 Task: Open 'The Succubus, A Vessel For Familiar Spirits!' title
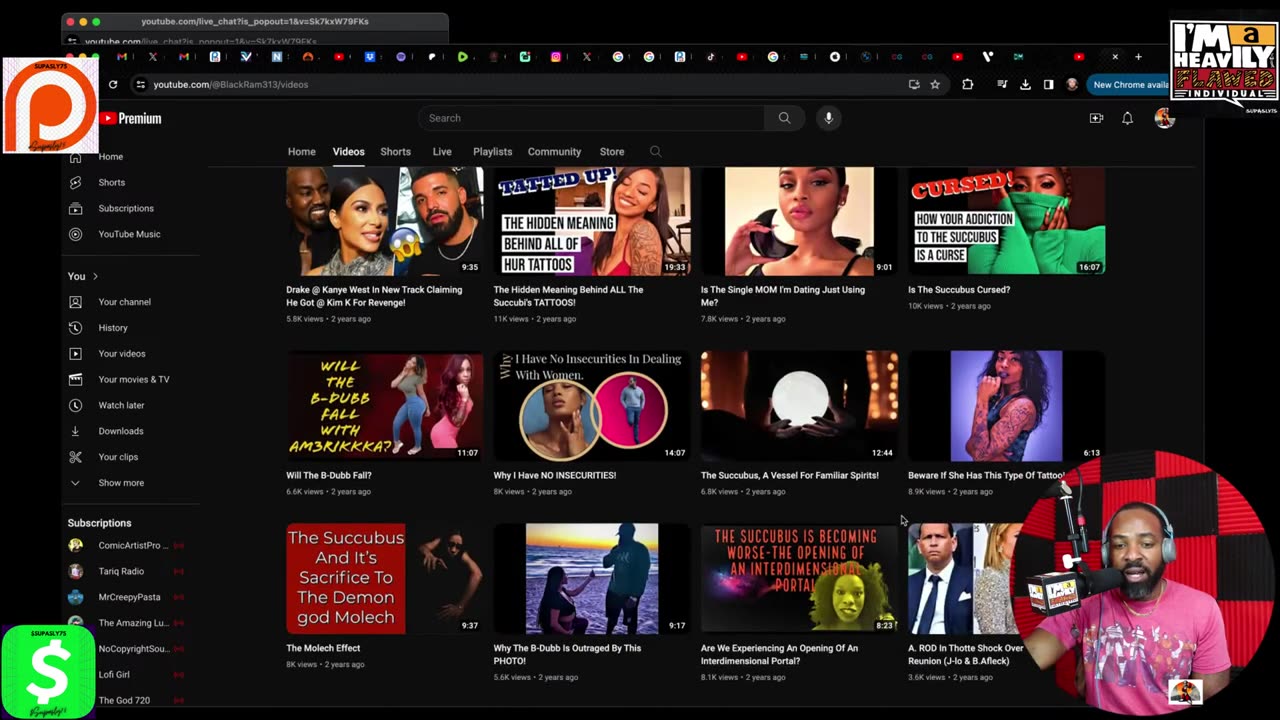[790, 475]
